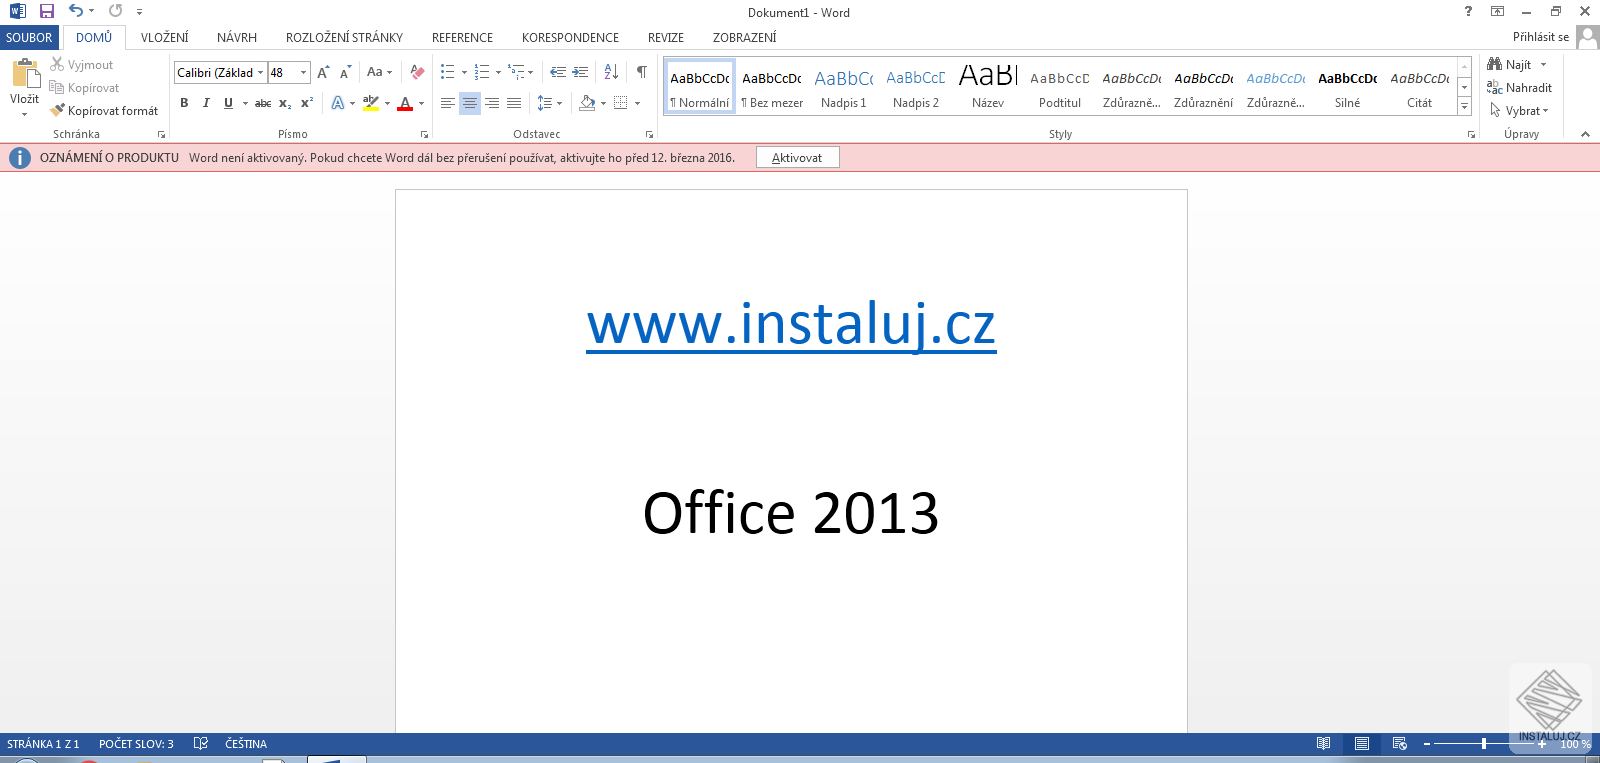Sort text alphabetically with A-Z icon
This screenshot has height=763, width=1600.
coord(611,72)
